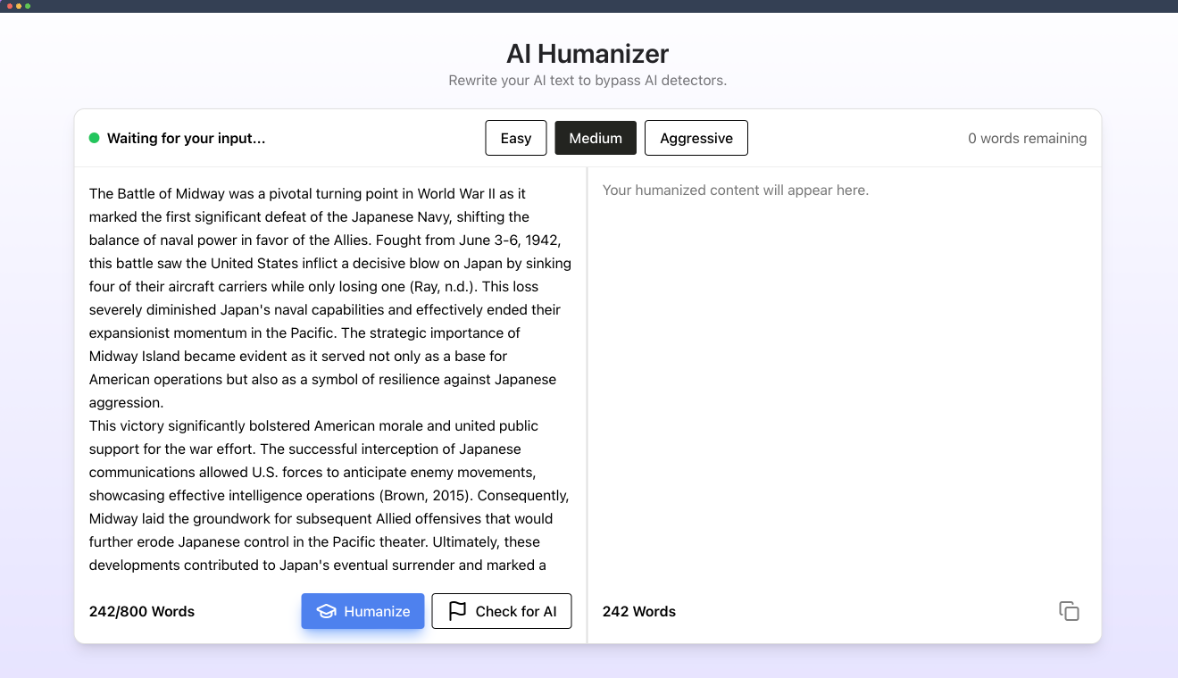Screen dimensions: 1178x678
Task: Switch from Medium to Aggressive strength
Action: tap(696, 138)
